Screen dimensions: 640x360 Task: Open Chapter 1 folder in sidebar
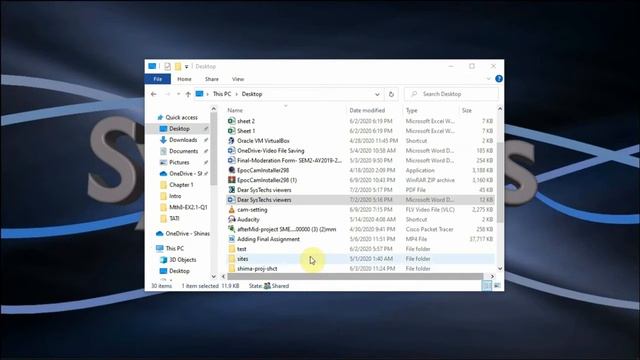click(181, 185)
